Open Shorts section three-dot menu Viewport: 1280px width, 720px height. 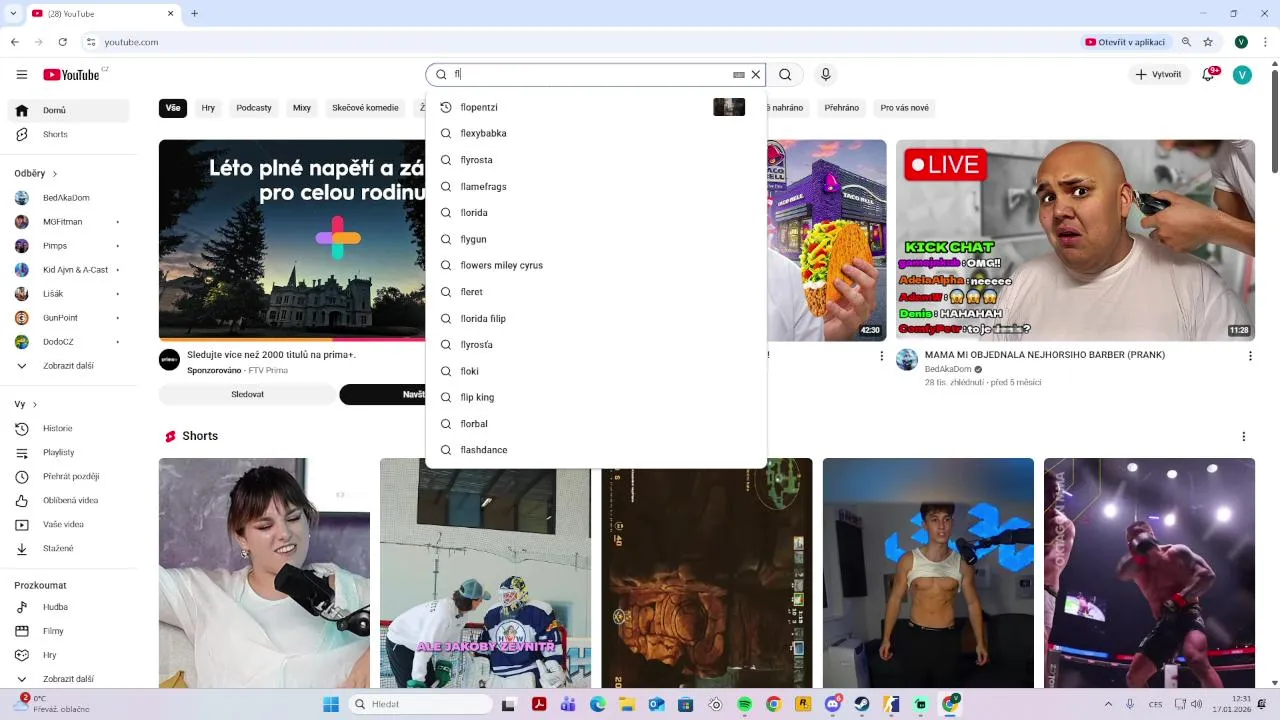click(x=1244, y=436)
